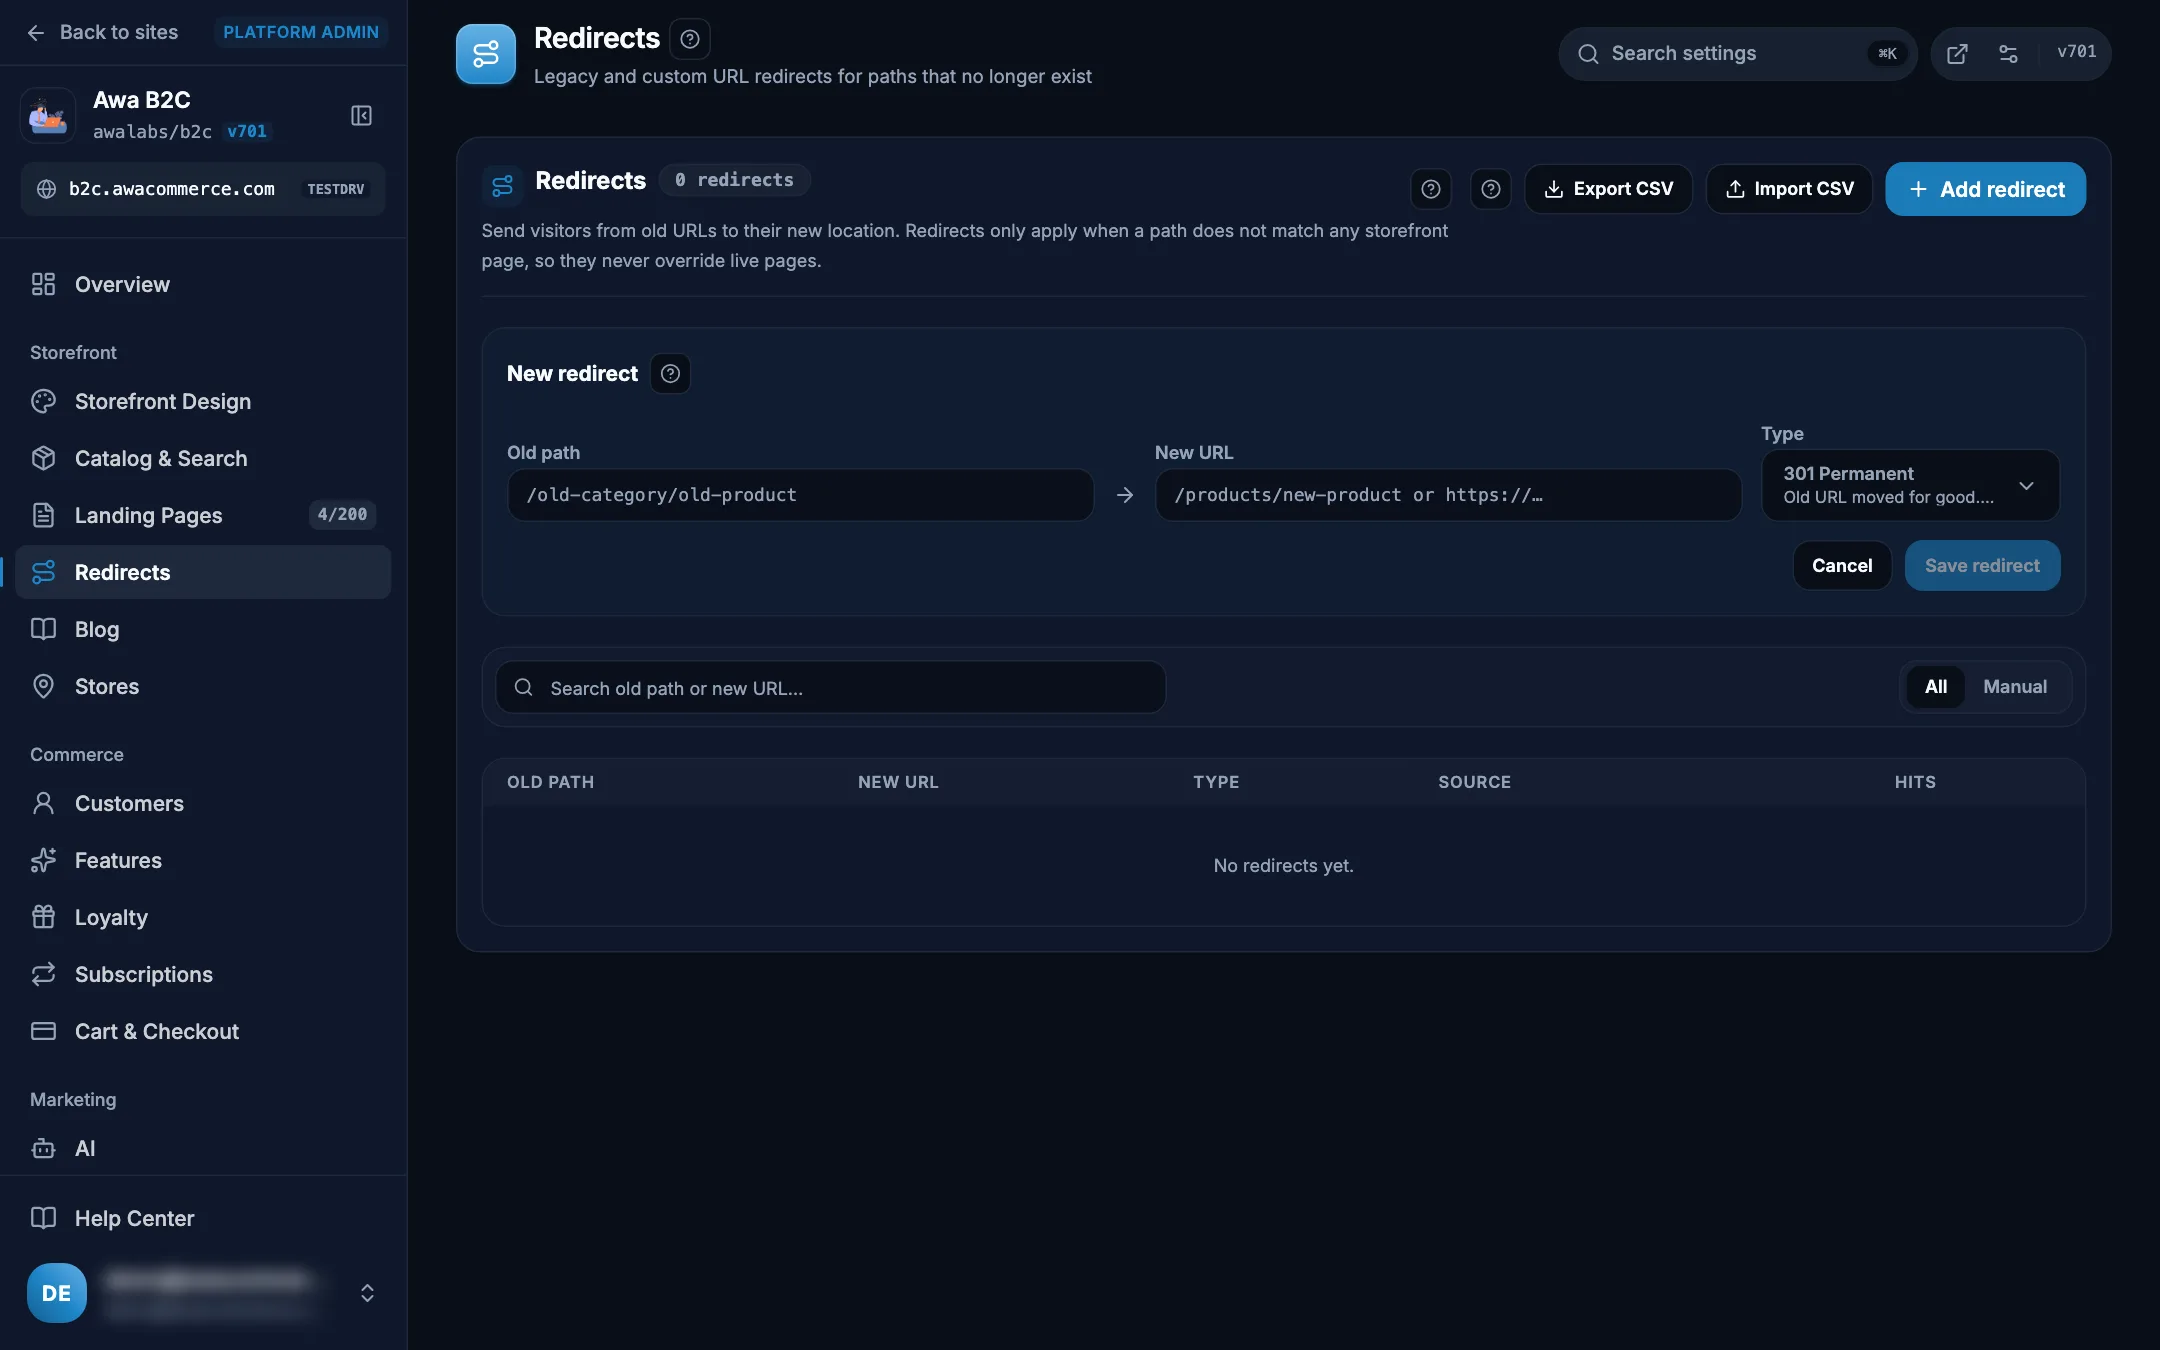Click the Redirects card header icon
2160x1350 pixels.
coord(502,185)
